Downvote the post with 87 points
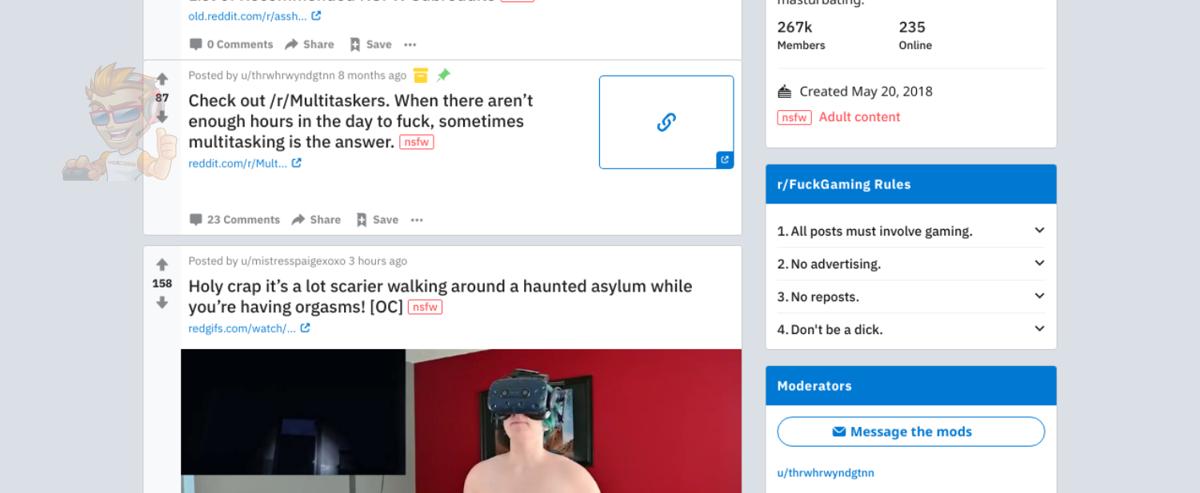 pos(162,117)
